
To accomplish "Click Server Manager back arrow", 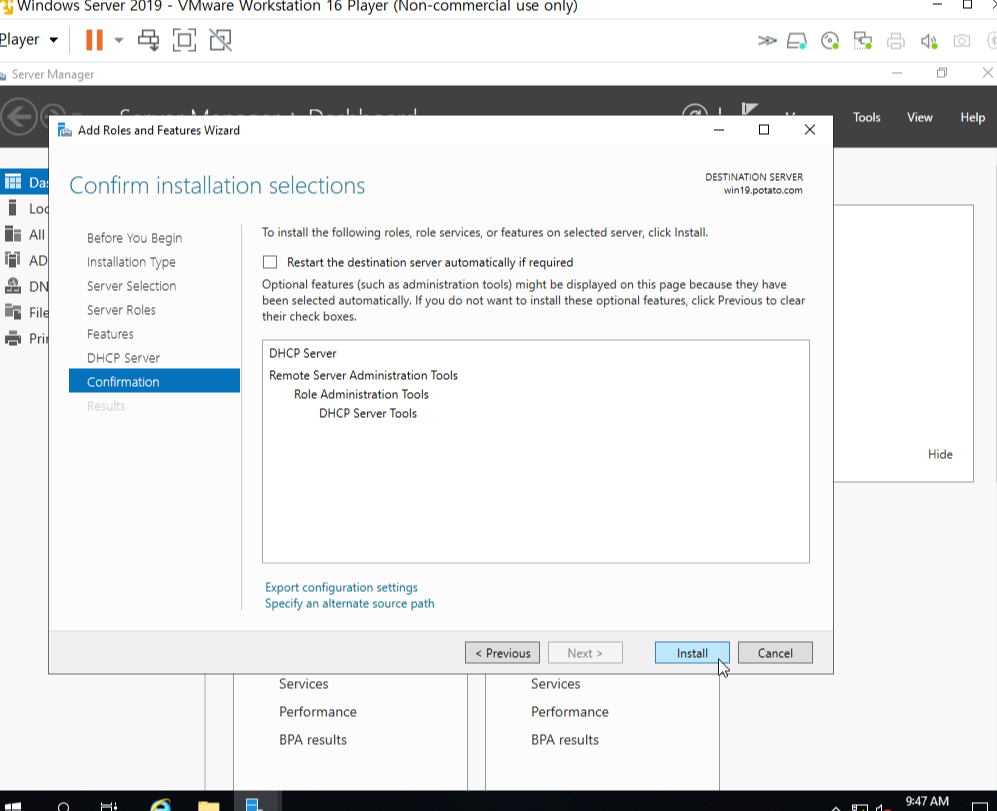I will [x=19, y=117].
